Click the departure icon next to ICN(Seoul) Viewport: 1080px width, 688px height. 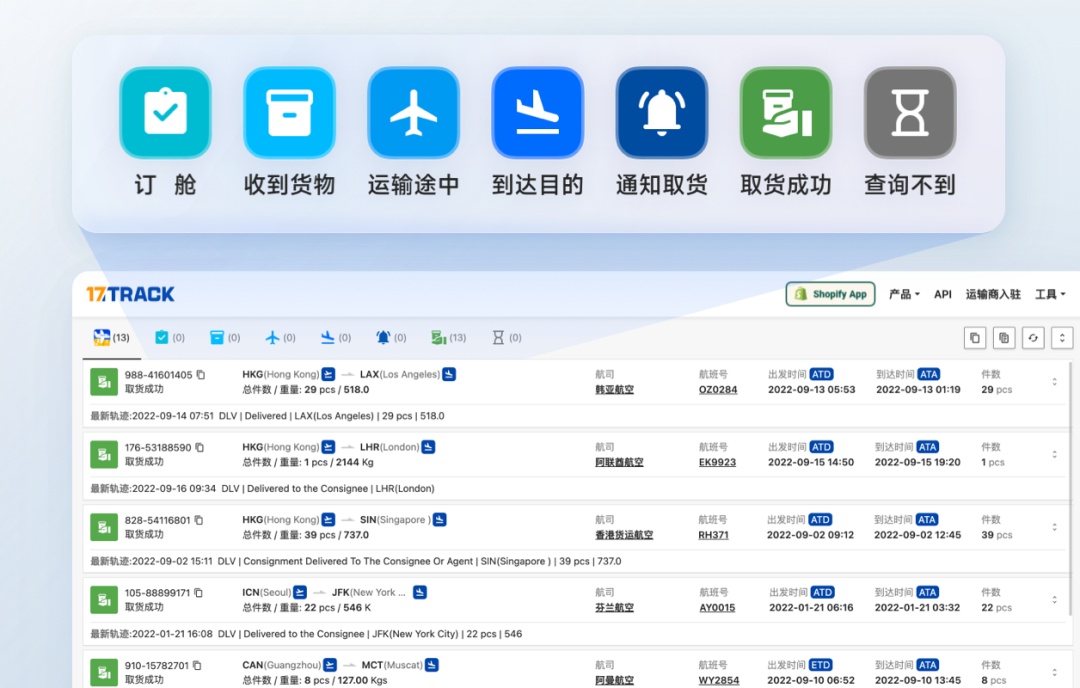(300, 592)
